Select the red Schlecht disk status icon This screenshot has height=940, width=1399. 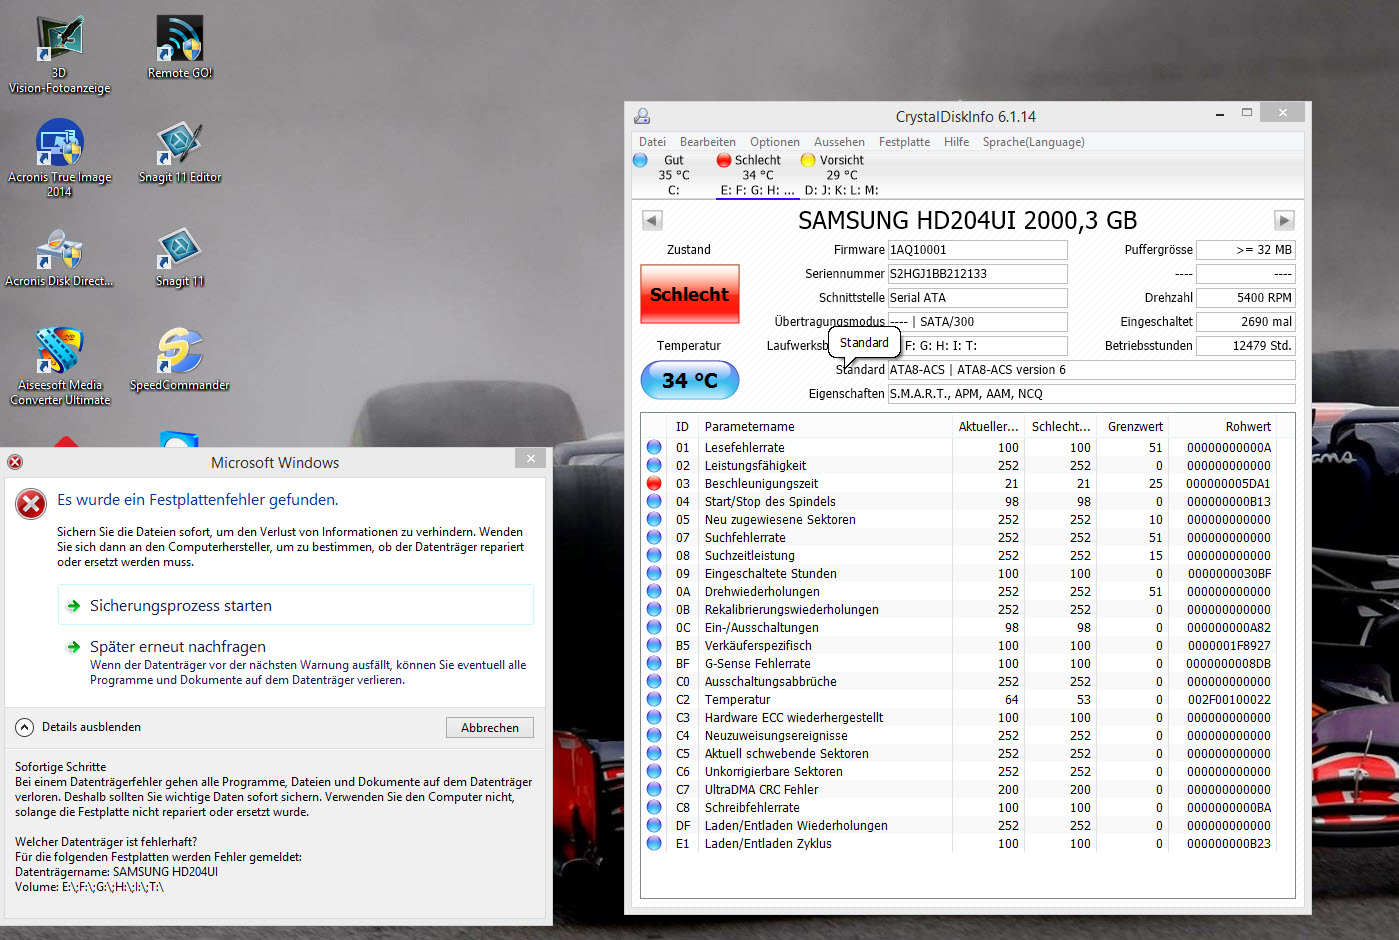pos(724,160)
